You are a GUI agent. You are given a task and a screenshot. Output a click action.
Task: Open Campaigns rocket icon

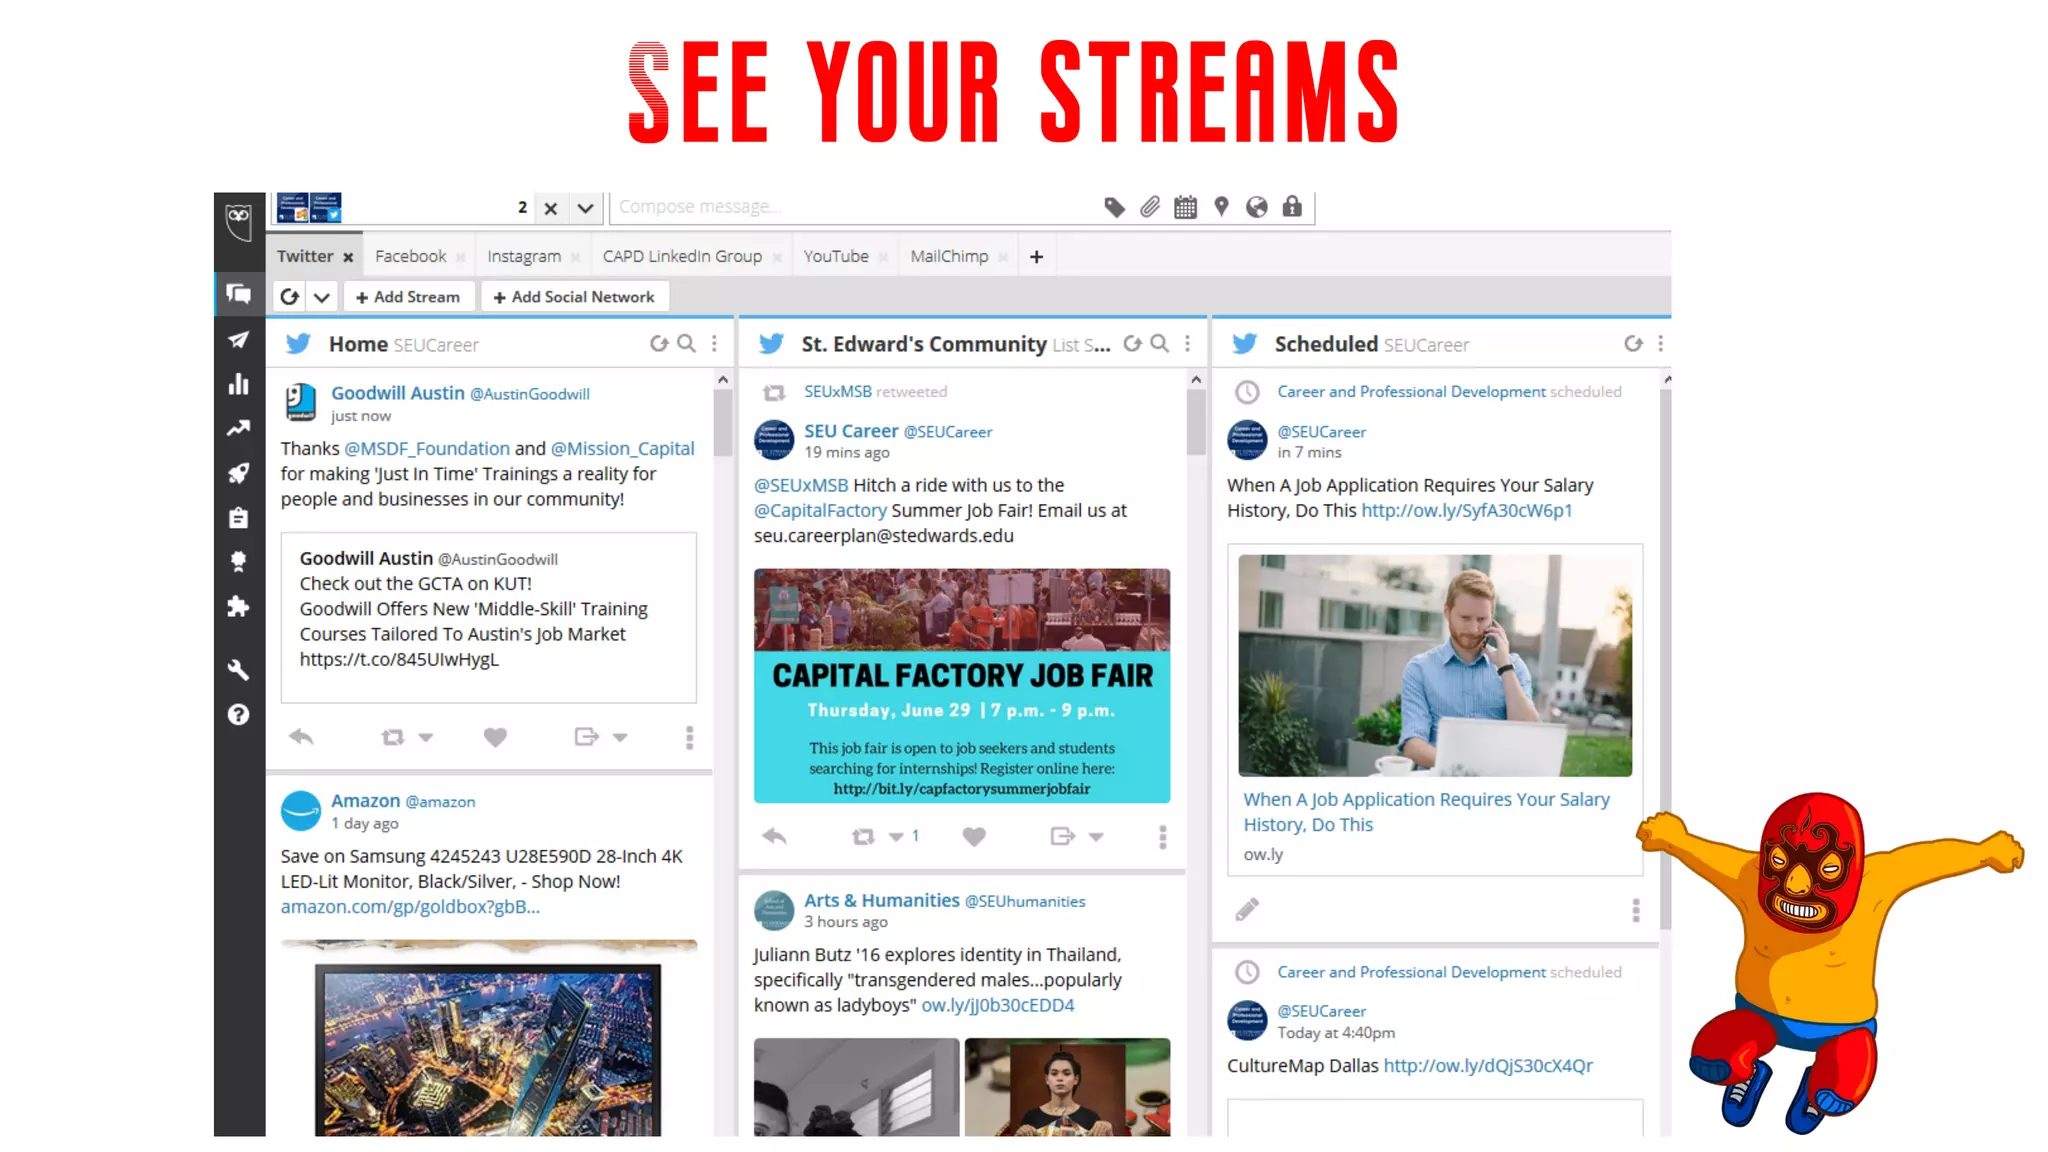(239, 473)
